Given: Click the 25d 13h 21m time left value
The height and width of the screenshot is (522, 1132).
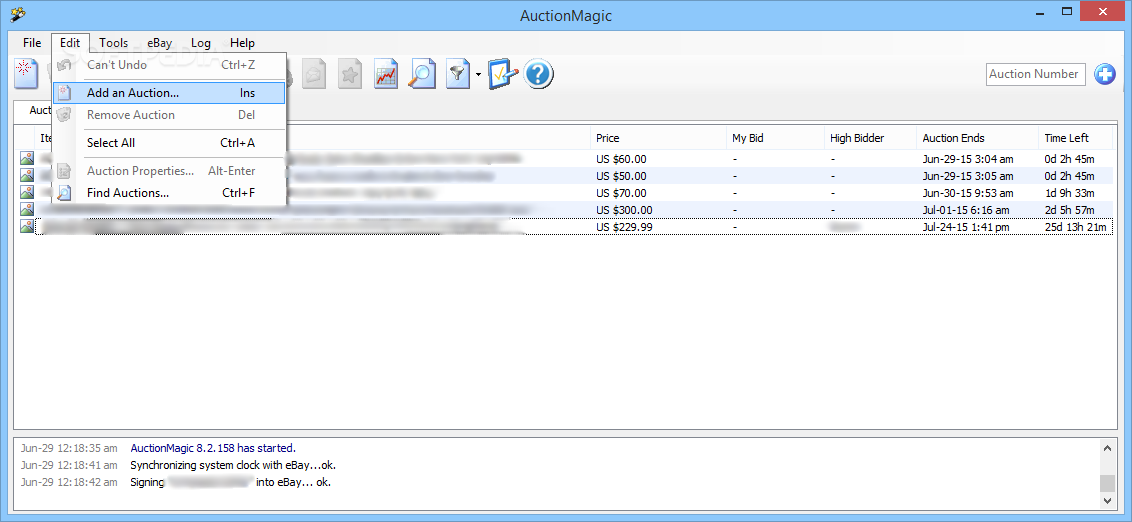Looking at the screenshot, I should pos(1075,227).
